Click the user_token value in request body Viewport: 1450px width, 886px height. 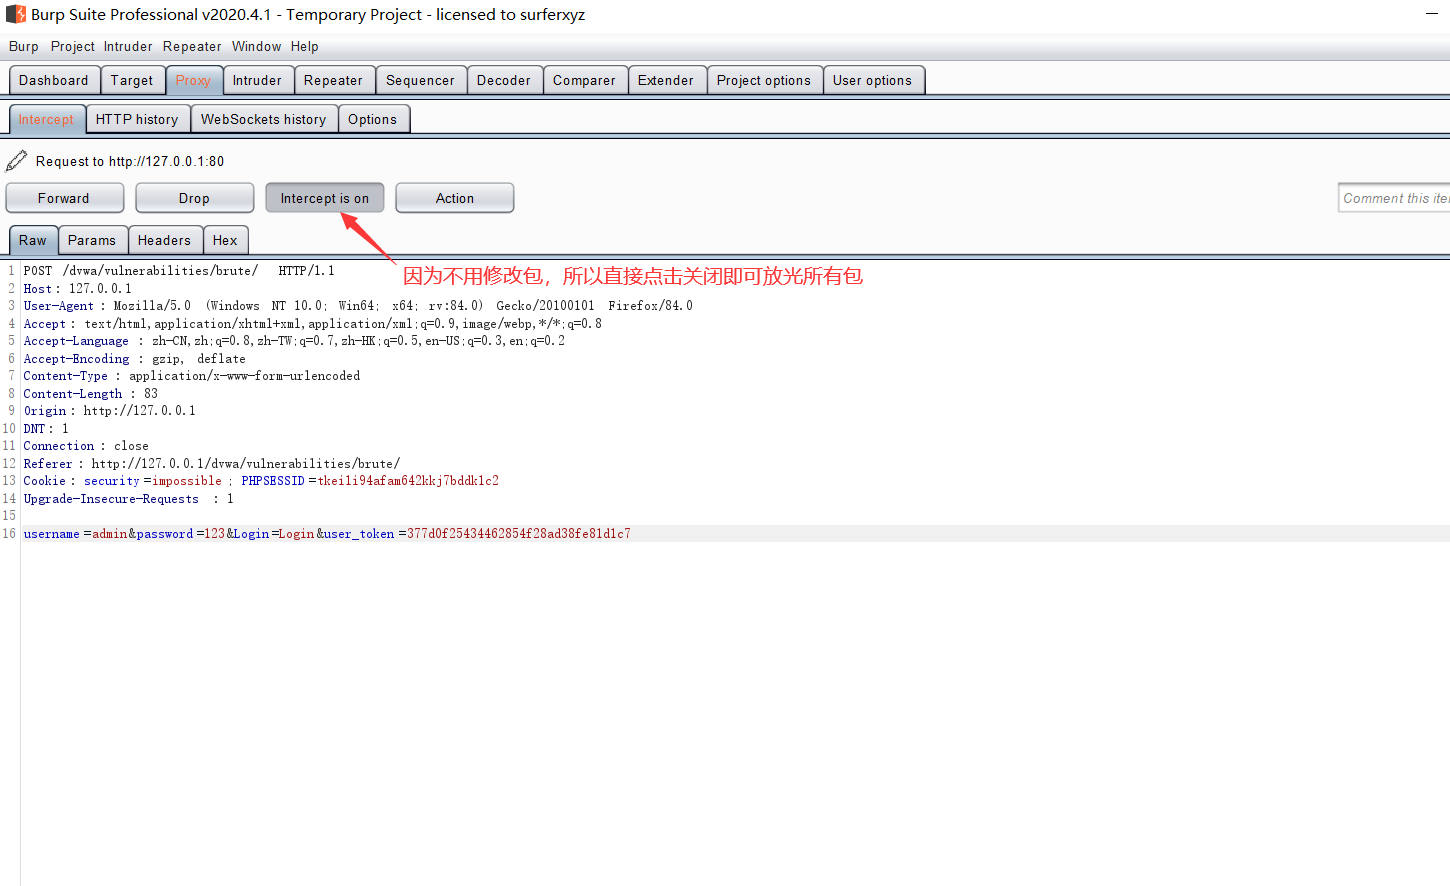(519, 534)
